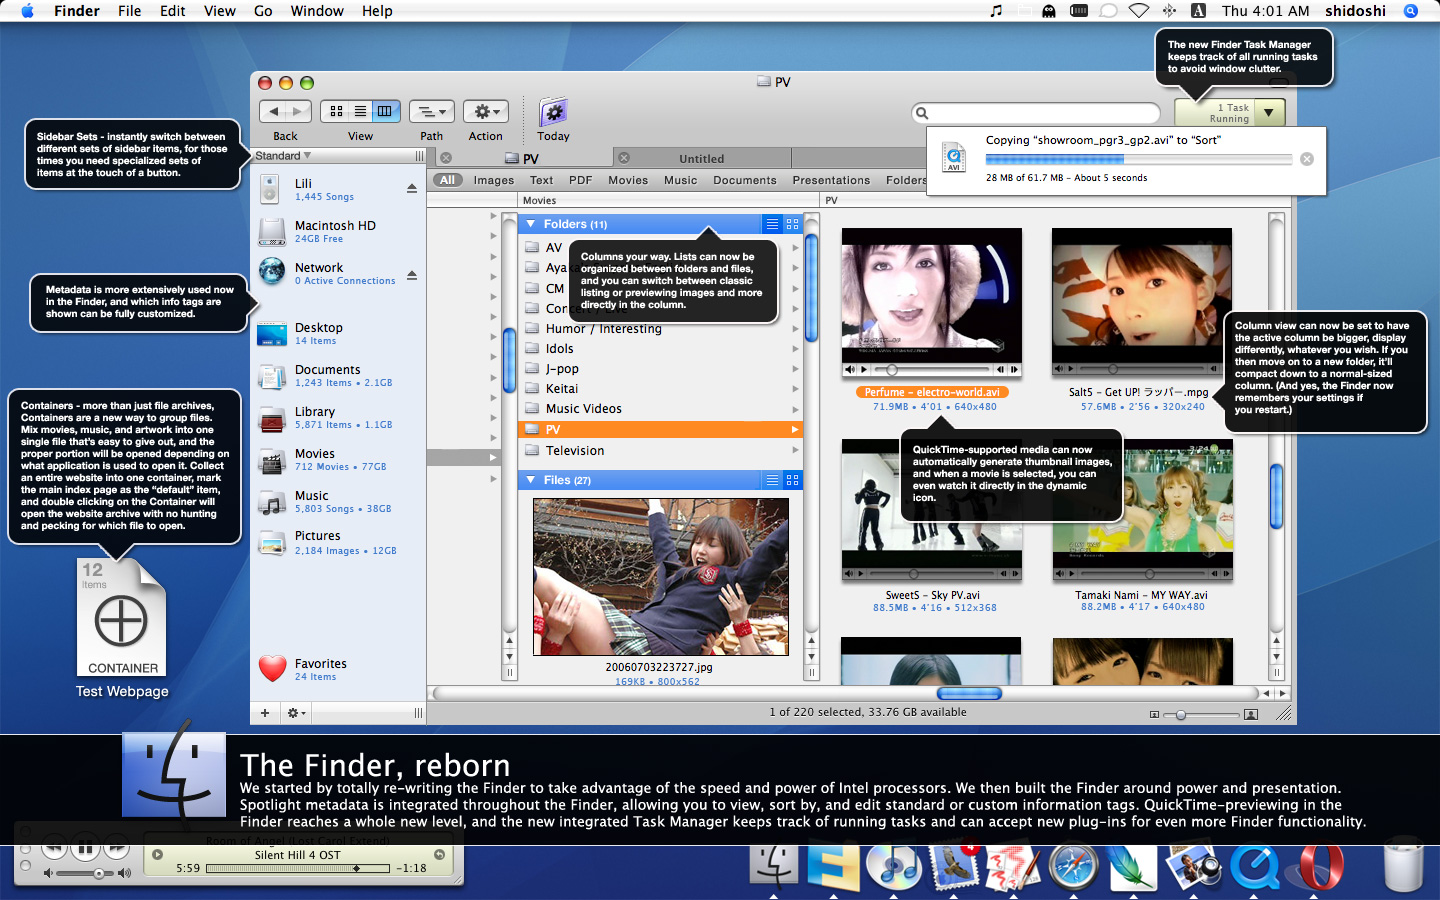The image size is (1440, 900).
Task: Adjust the icon size slider in the status bar
Action: (1182, 714)
